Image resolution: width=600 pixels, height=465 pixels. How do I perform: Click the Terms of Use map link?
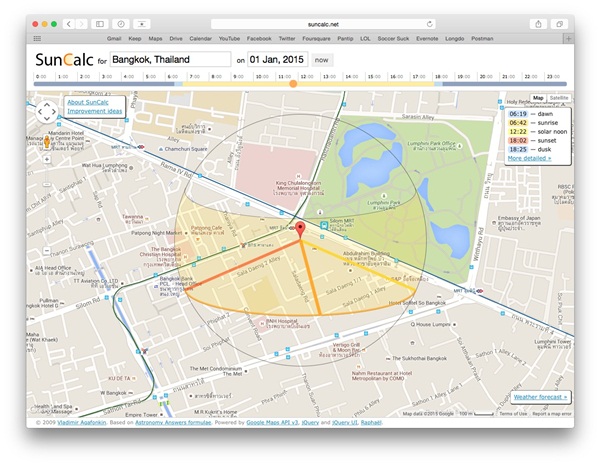click(513, 414)
